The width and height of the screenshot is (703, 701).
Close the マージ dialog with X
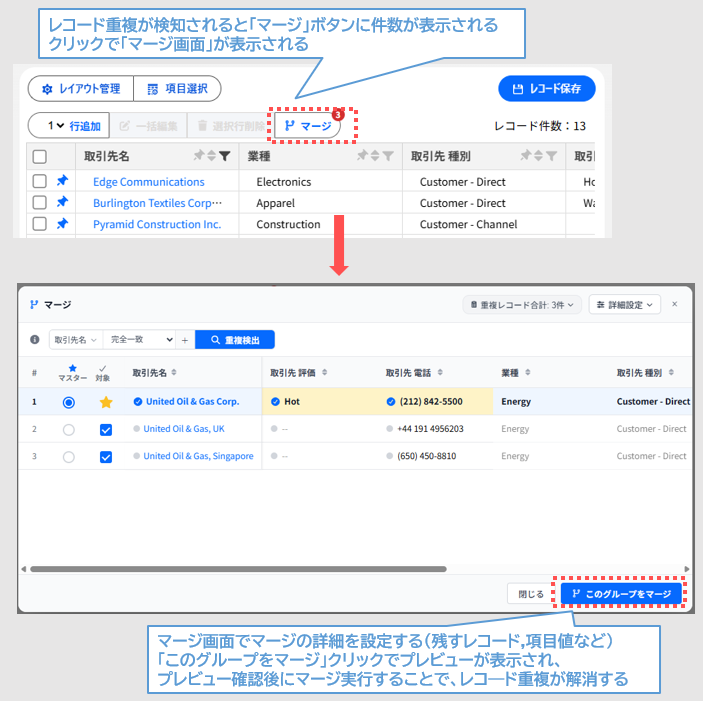tap(675, 304)
